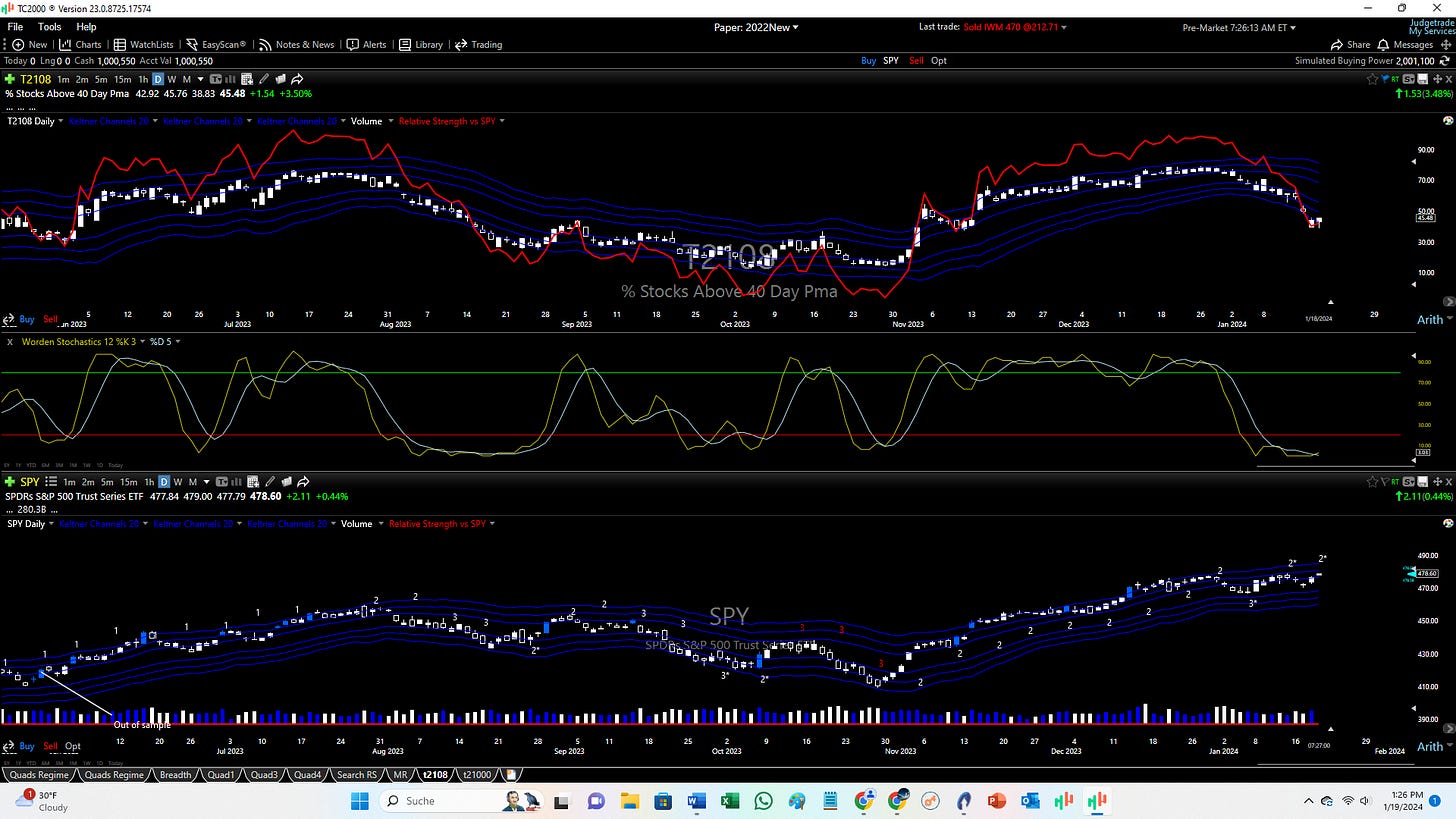Click the horizontal scrollbar arrow at the T2108 chart's right edge
This screenshot has height=819, width=1456.
(1449, 301)
